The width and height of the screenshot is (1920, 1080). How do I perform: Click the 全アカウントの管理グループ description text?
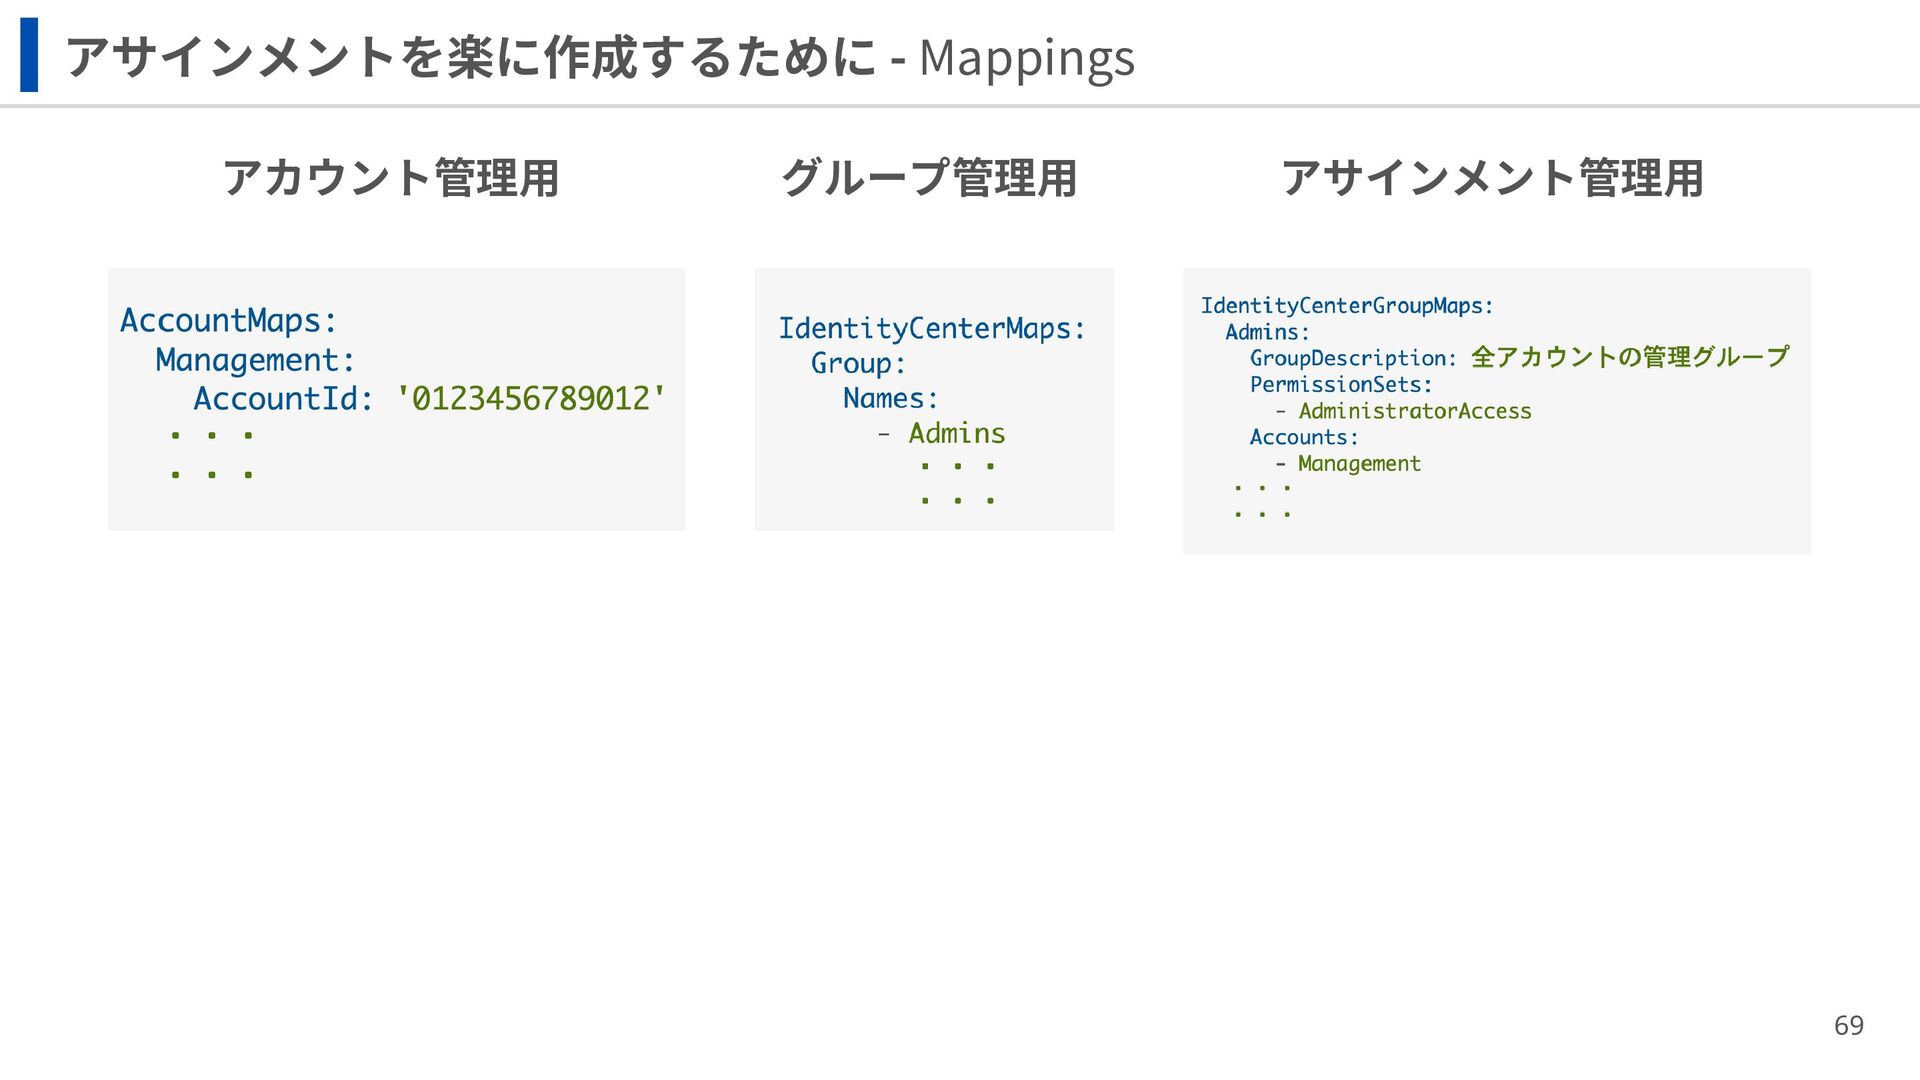[x=1630, y=357]
